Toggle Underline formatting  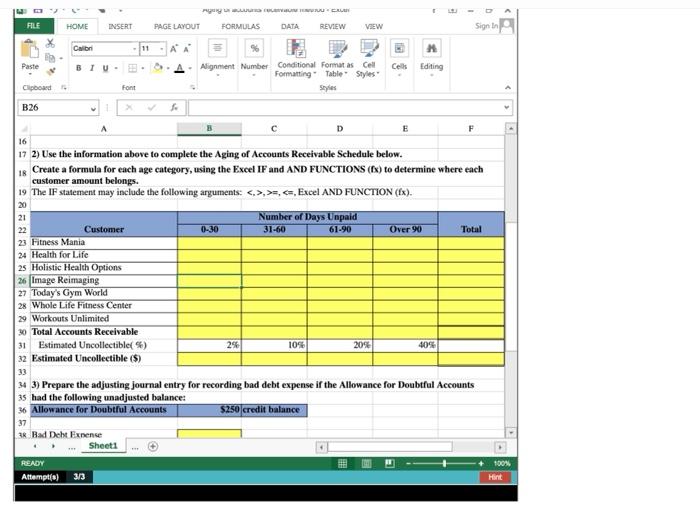[105, 68]
